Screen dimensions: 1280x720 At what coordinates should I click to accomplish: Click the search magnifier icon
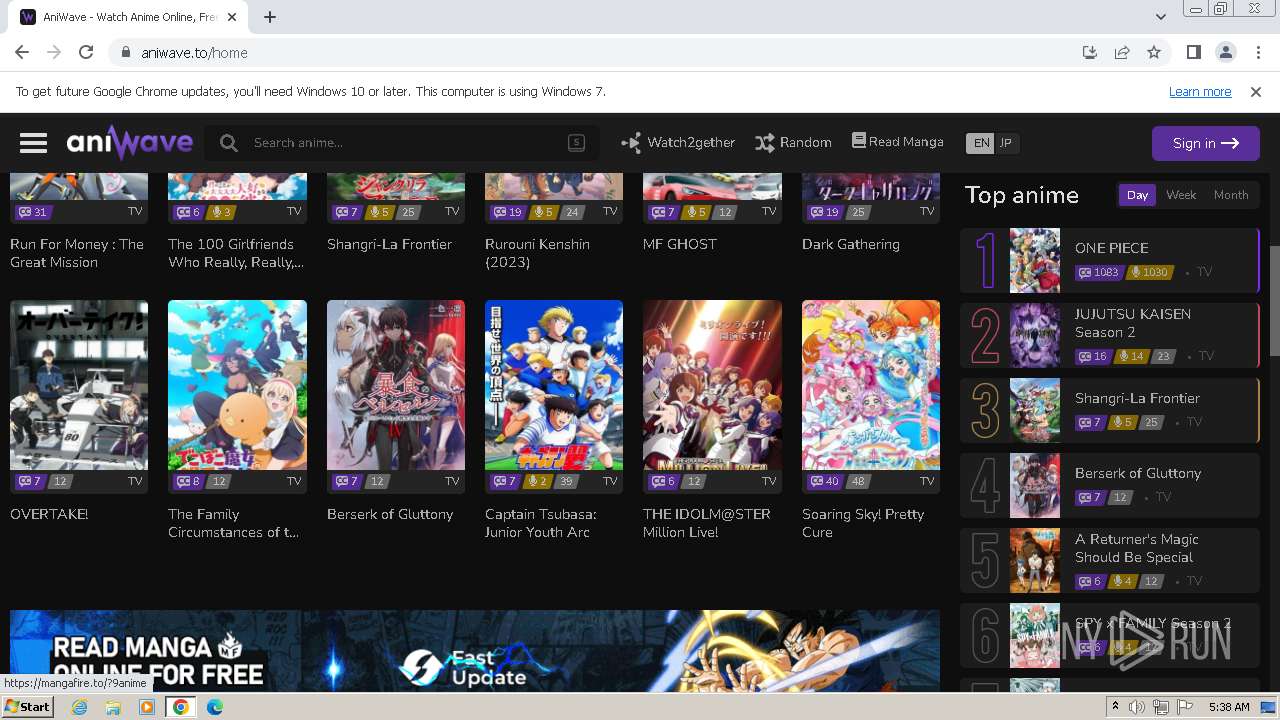(229, 143)
